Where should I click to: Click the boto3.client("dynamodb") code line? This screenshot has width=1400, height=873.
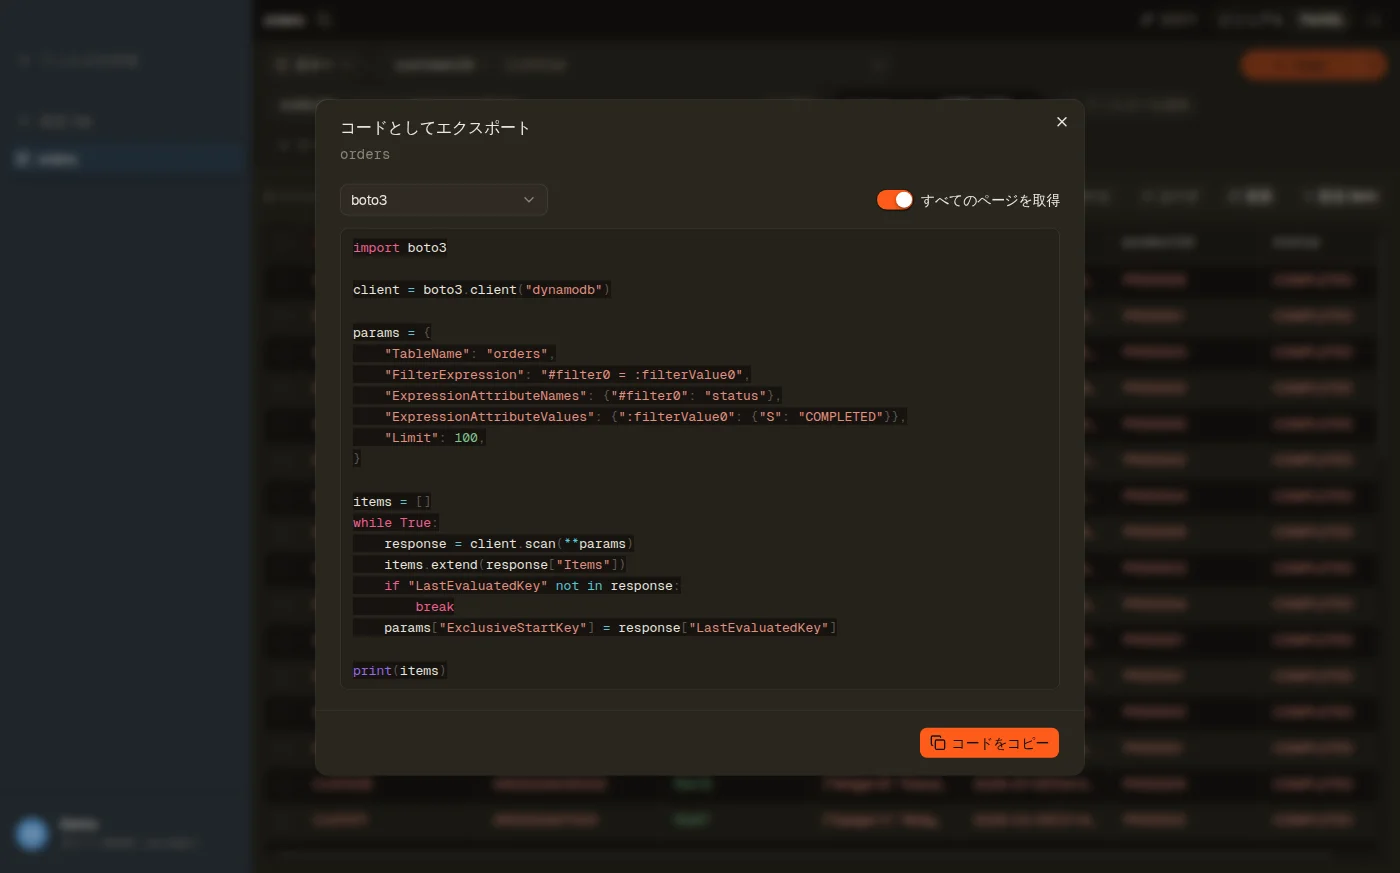pos(481,290)
